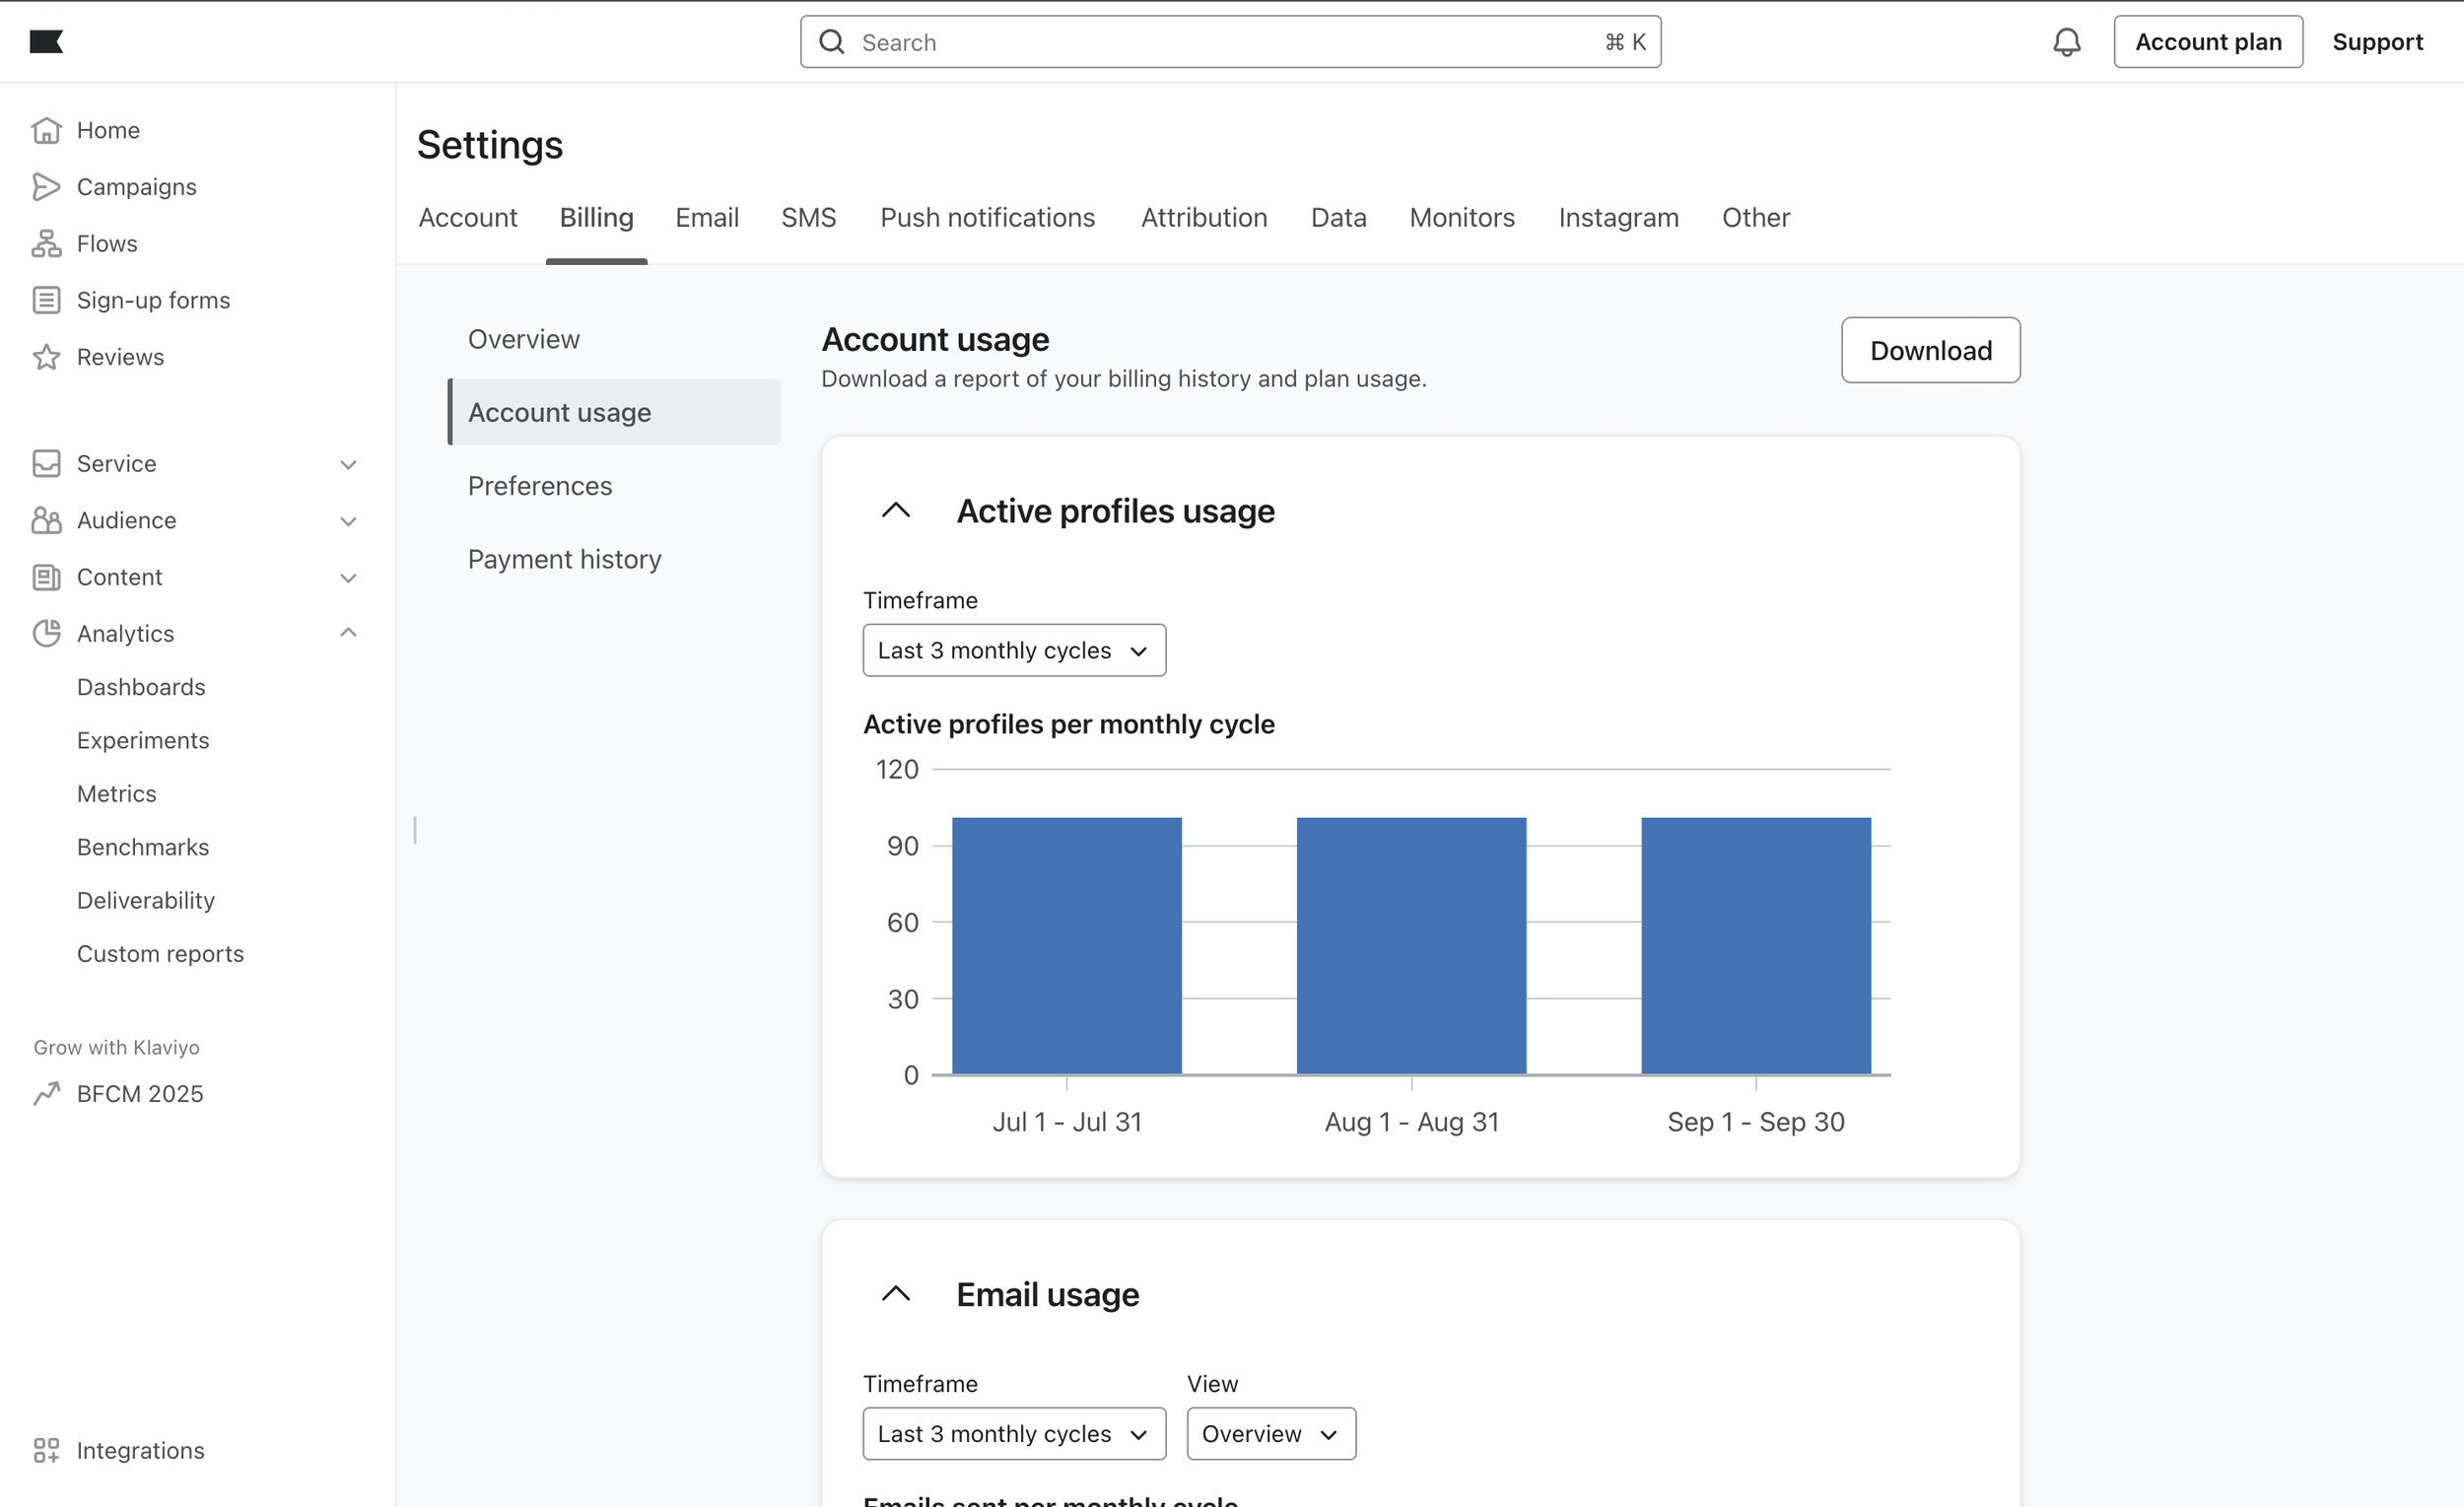Collapse the Active profiles usage section
This screenshot has height=1507, width=2464.
pos(895,511)
